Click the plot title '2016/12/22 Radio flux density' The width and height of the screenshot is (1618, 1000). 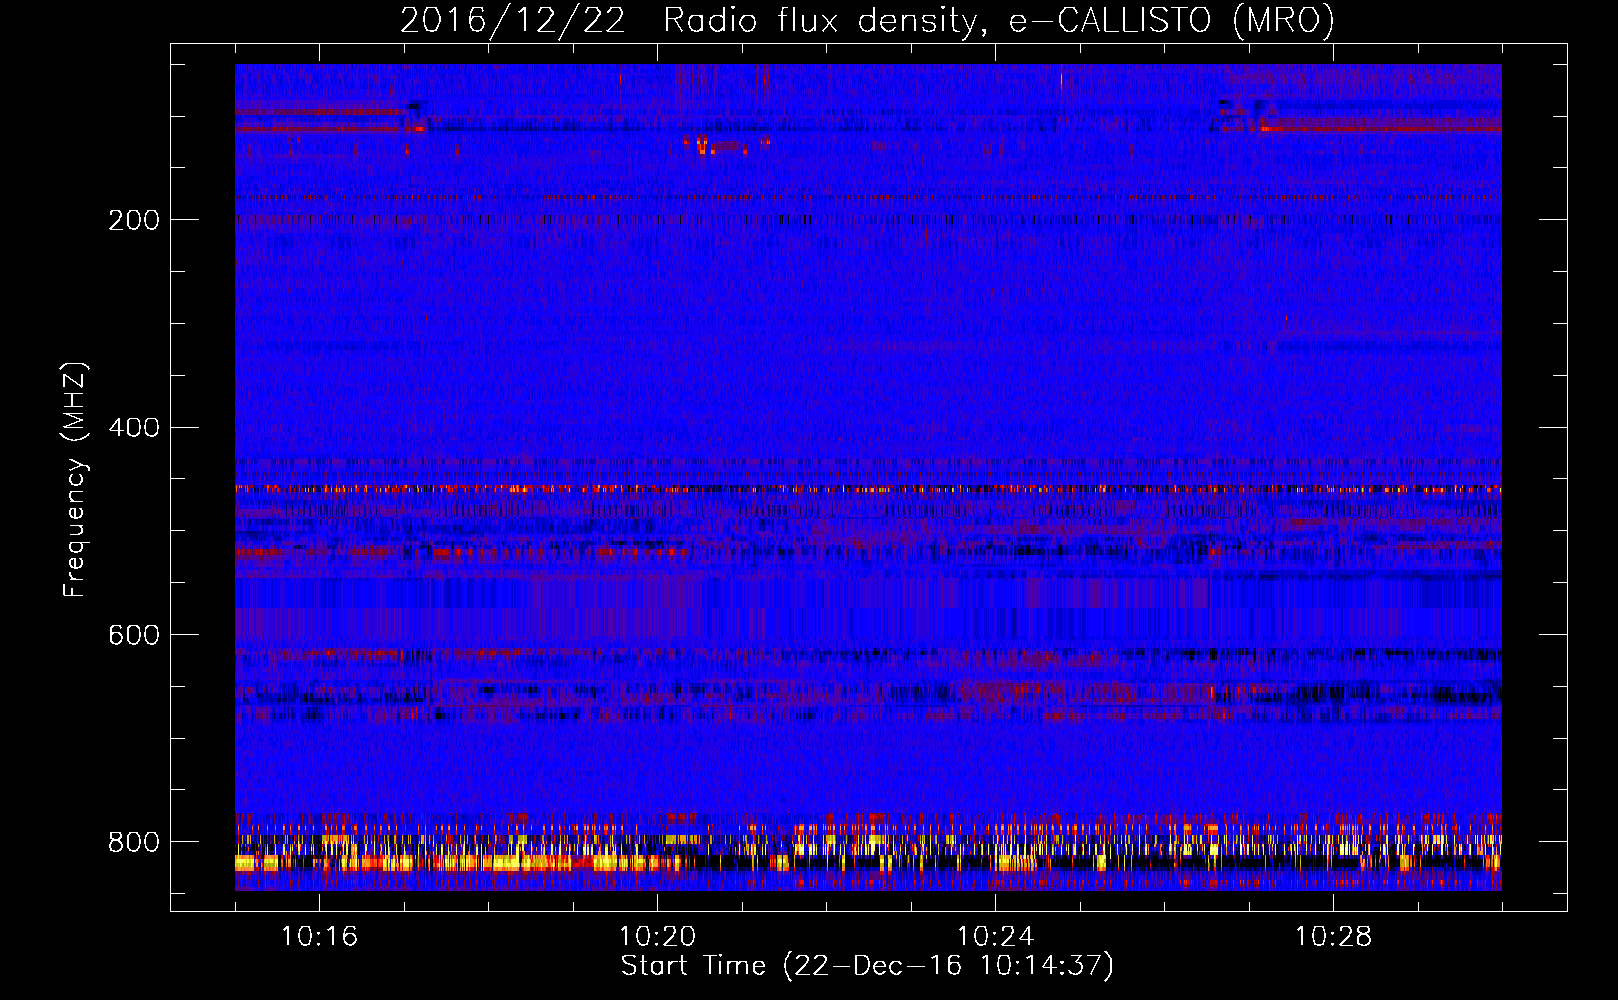coord(868,21)
